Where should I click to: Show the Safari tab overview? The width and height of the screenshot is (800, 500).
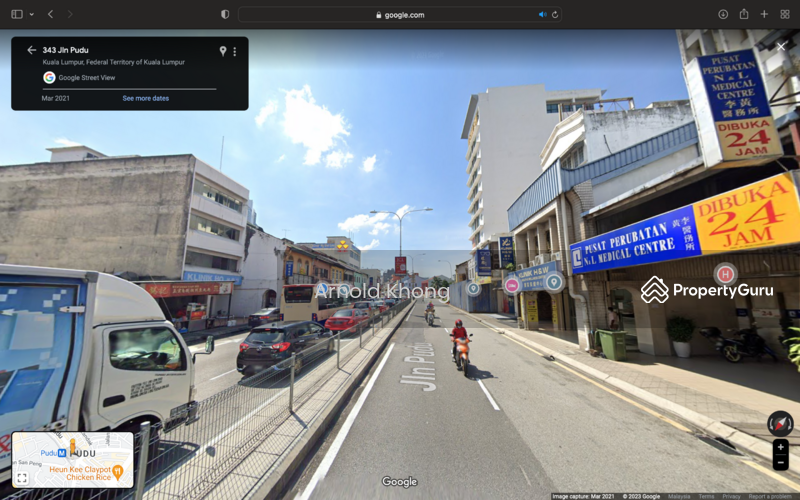784,14
